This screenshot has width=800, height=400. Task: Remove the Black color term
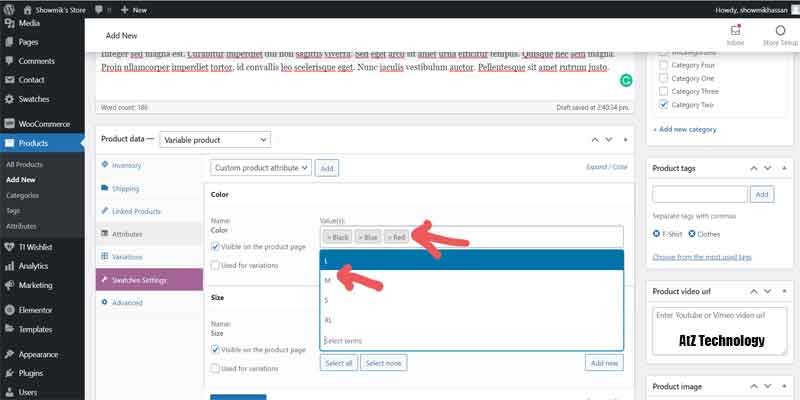[x=329, y=237]
